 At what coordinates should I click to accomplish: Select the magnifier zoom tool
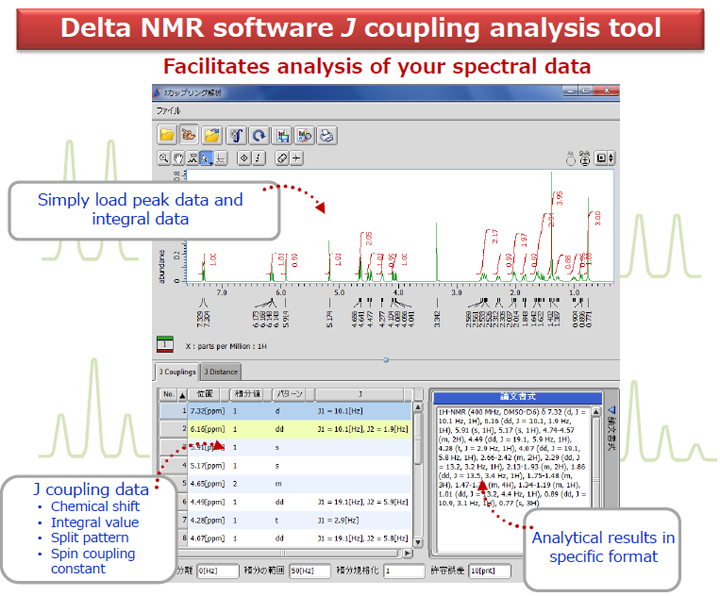click(x=163, y=158)
